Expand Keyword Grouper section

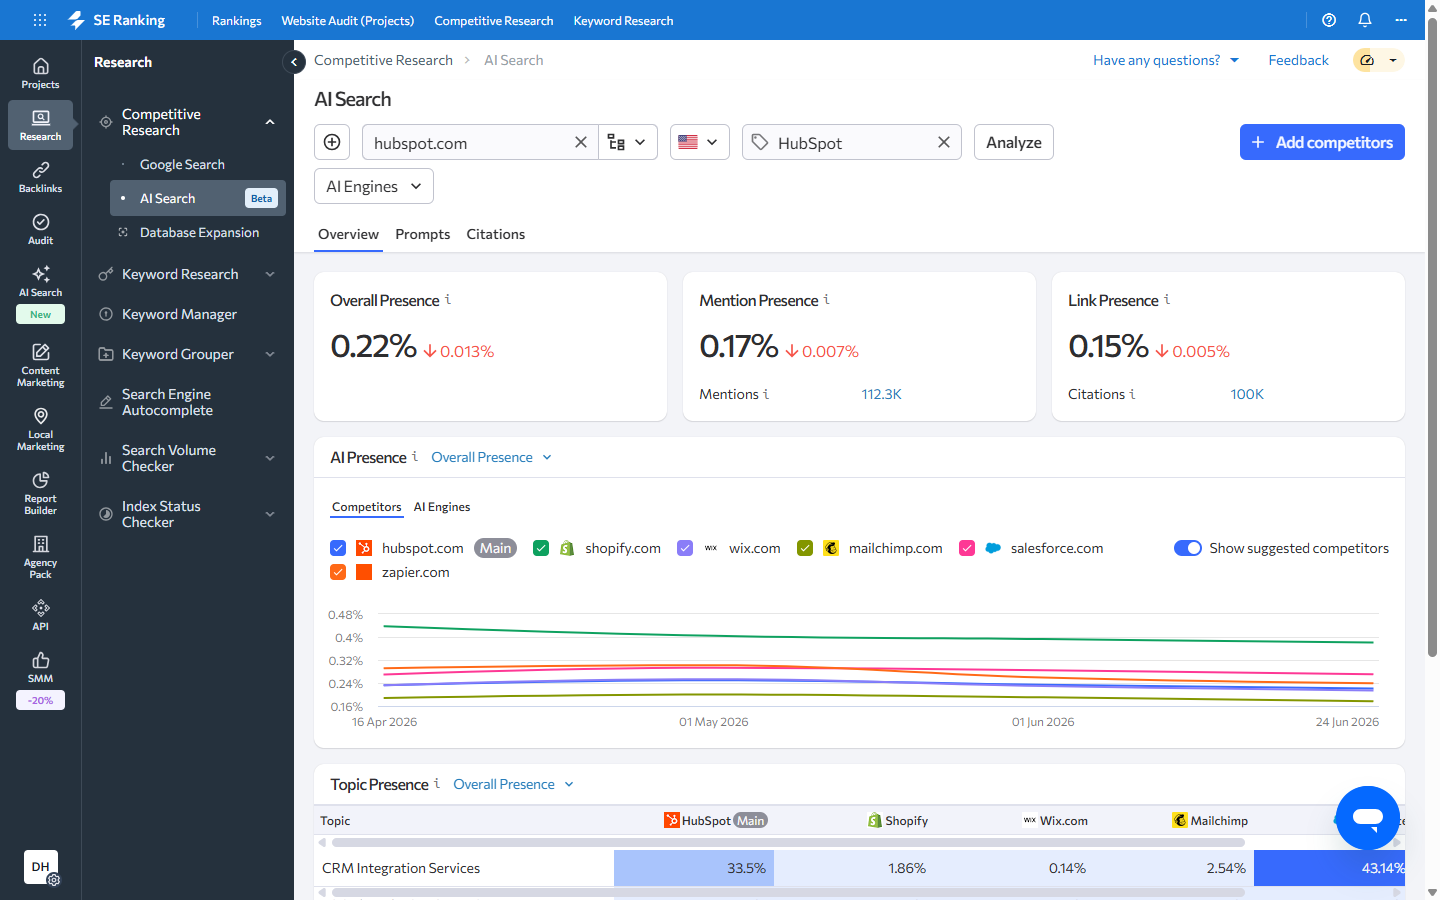coord(270,354)
